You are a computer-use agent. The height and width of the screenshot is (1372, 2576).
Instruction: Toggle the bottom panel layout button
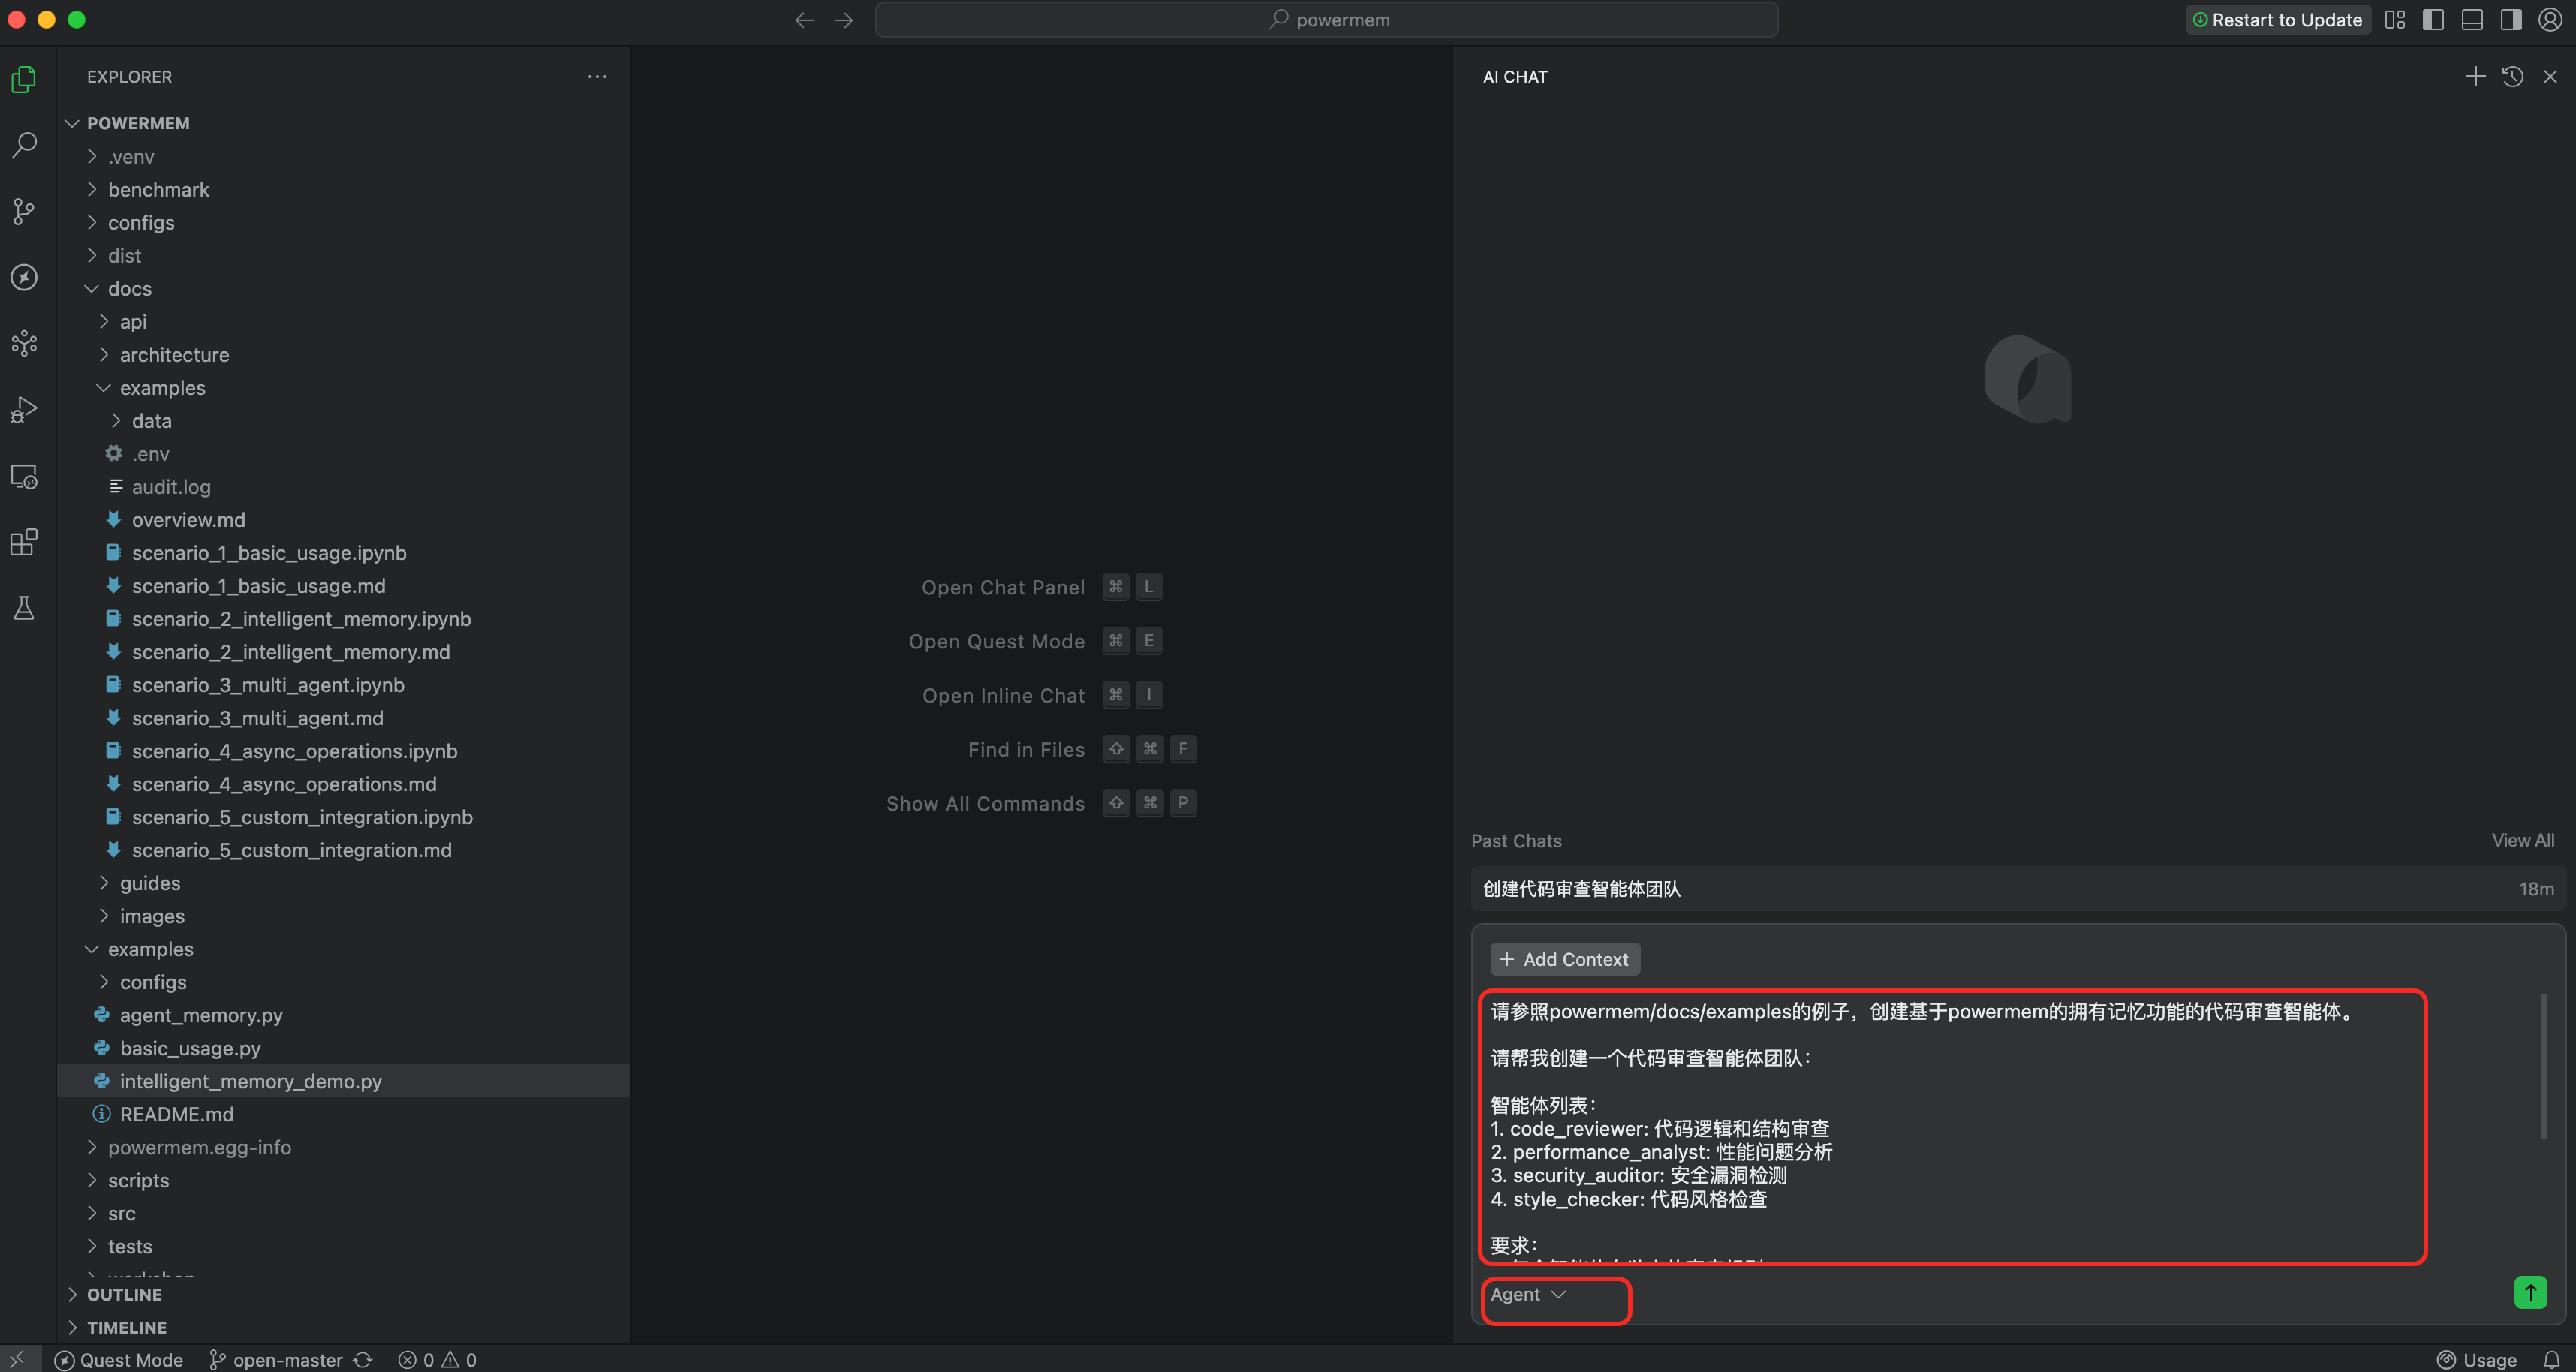(x=2472, y=20)
